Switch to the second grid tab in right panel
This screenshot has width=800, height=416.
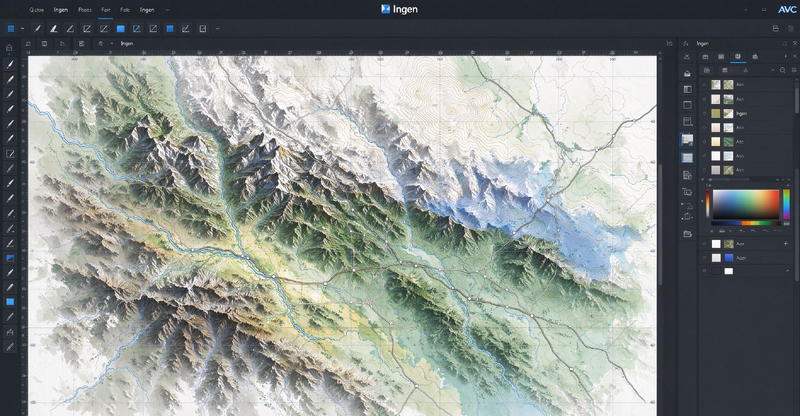point(721,57)
